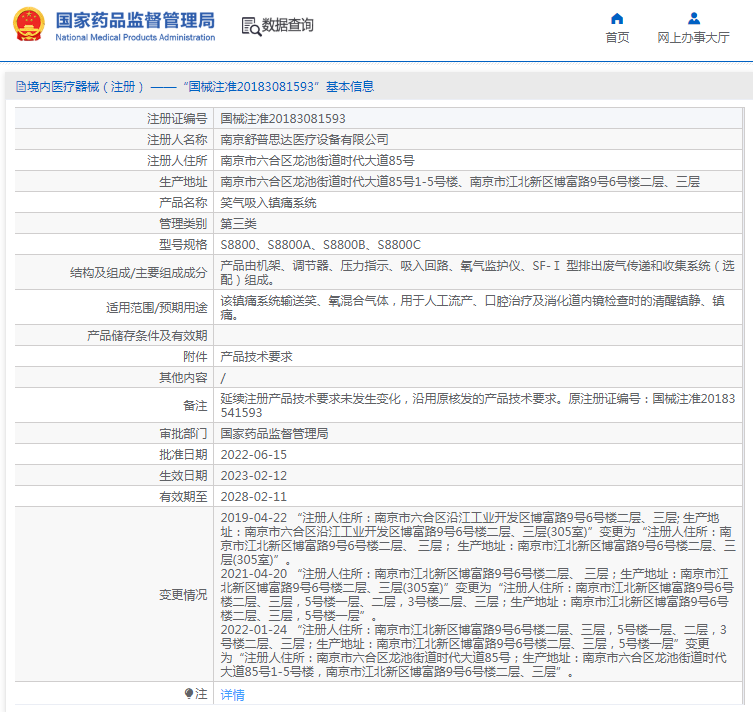The image size is (753, 712).
Task: Click the national emblem logo
Action: 29,25
